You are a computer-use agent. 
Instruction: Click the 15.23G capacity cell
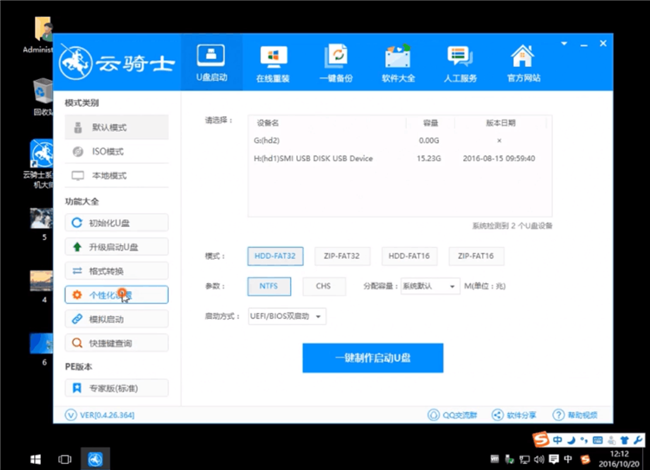pyautogui.click(x=429, y=158)
